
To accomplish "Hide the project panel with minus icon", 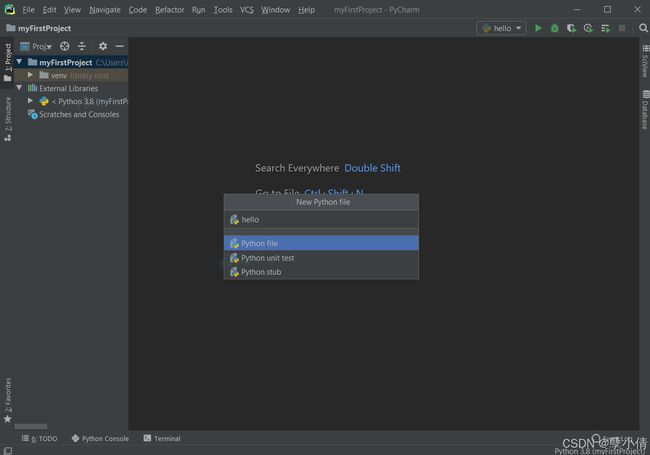I will [x=120, y=46].
